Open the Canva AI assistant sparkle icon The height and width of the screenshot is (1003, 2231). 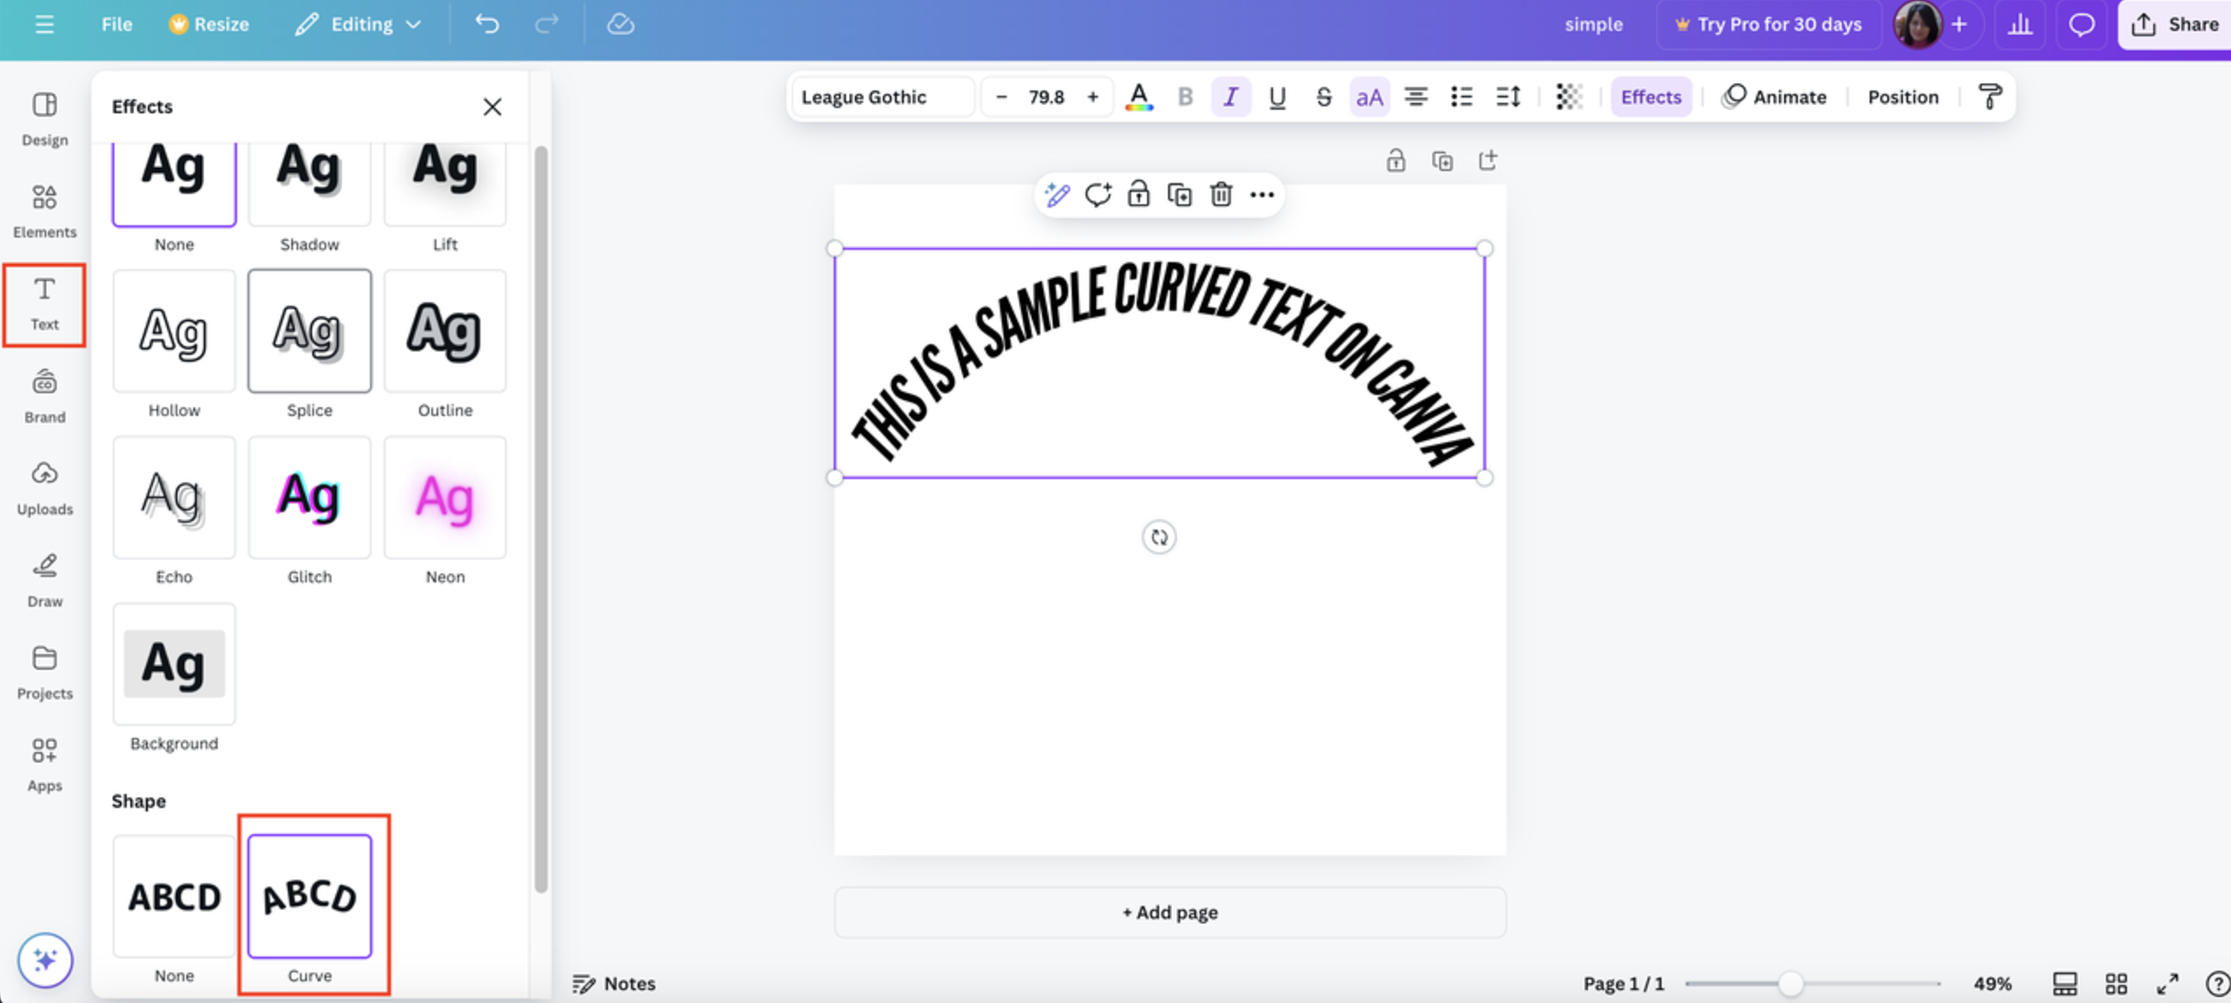(x=45, y=959)
